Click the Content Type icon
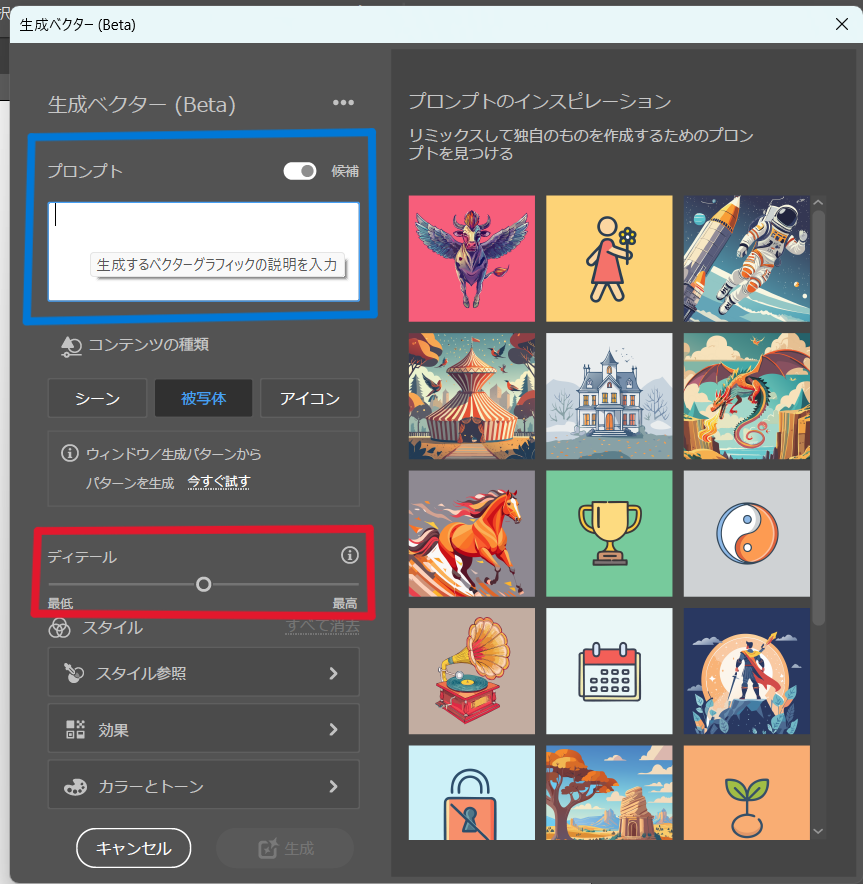The height and width of the screenshot is (884, 863). (70, 345)
